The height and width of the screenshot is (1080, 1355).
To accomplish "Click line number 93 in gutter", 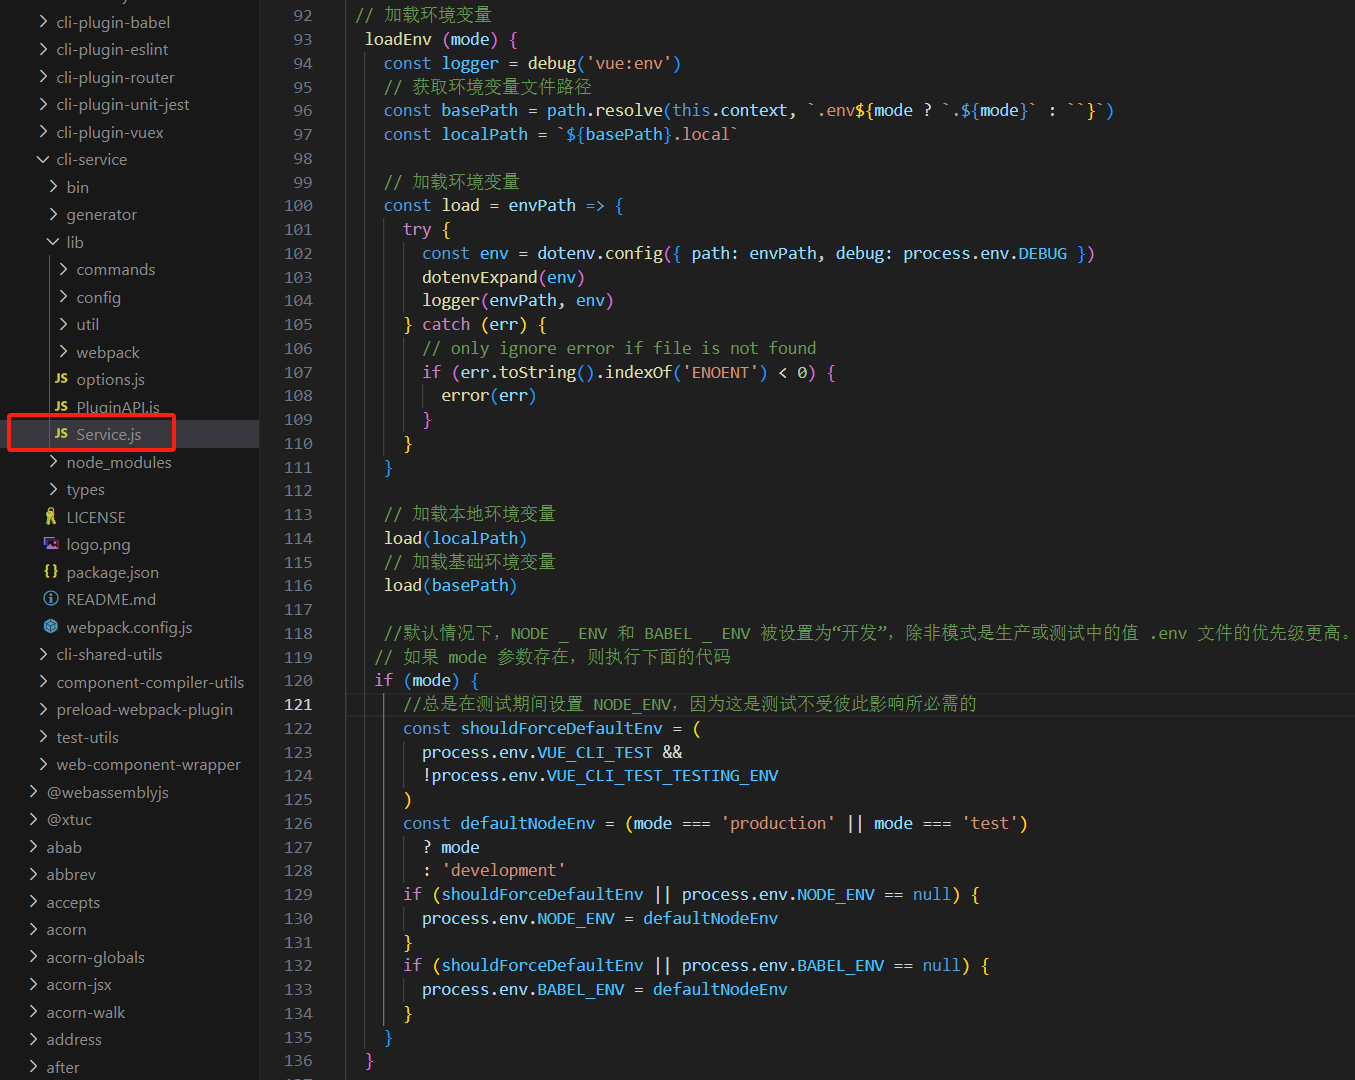I will 303,39.
